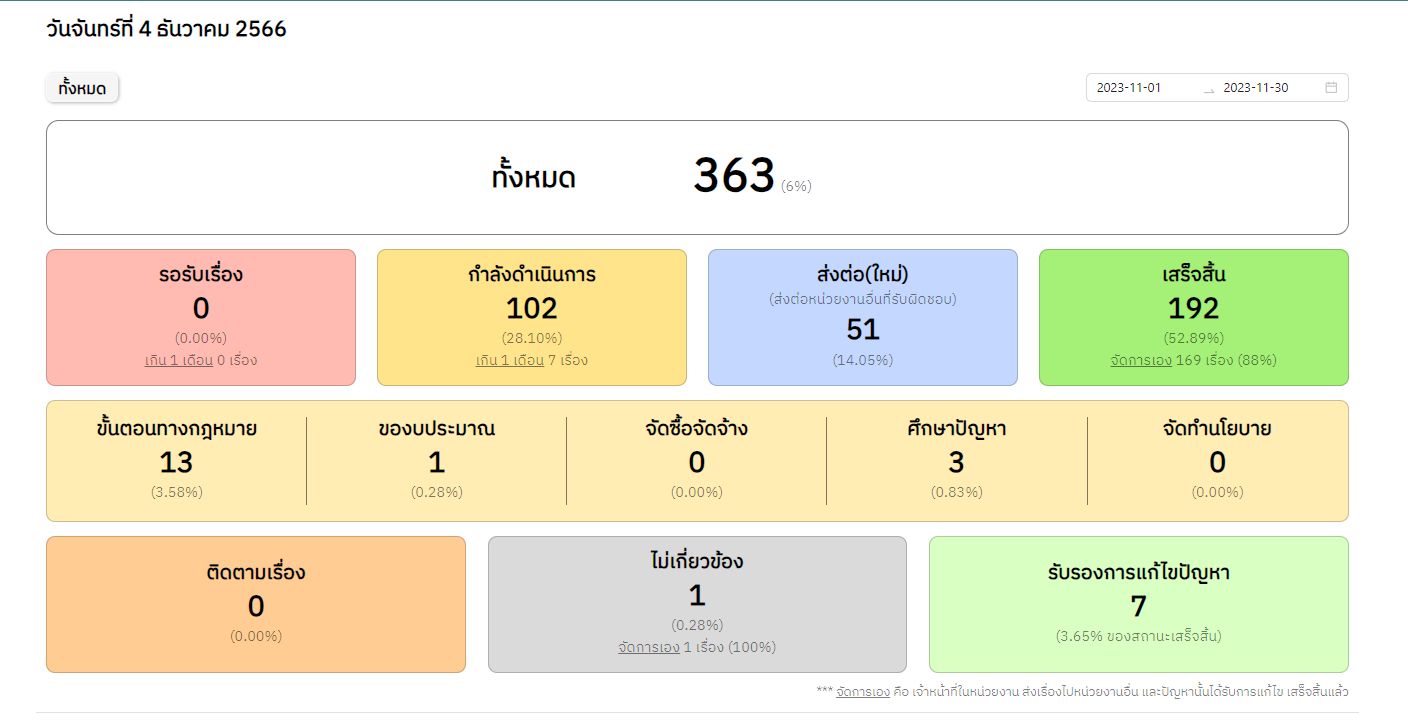1408x726 pixels.
Task: Select the ของบประมาณ section
Action: 436,460
